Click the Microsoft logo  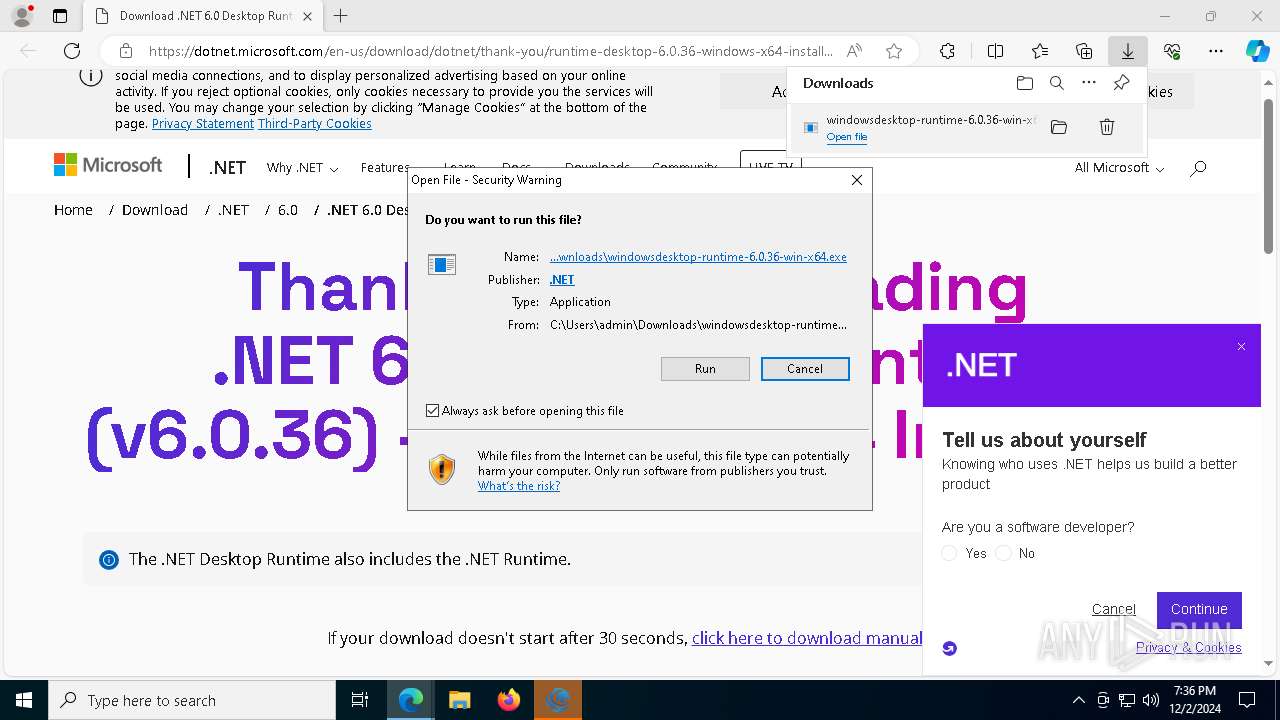(x=108, y=165)
